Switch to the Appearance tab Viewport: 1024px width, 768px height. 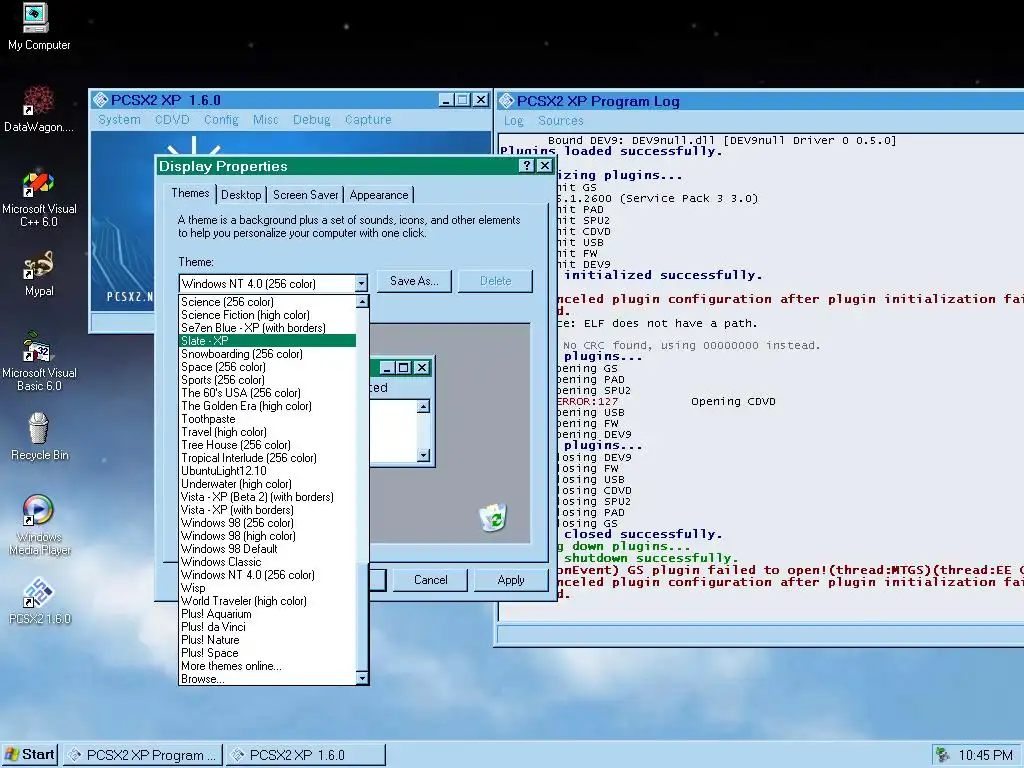[379, 195]
